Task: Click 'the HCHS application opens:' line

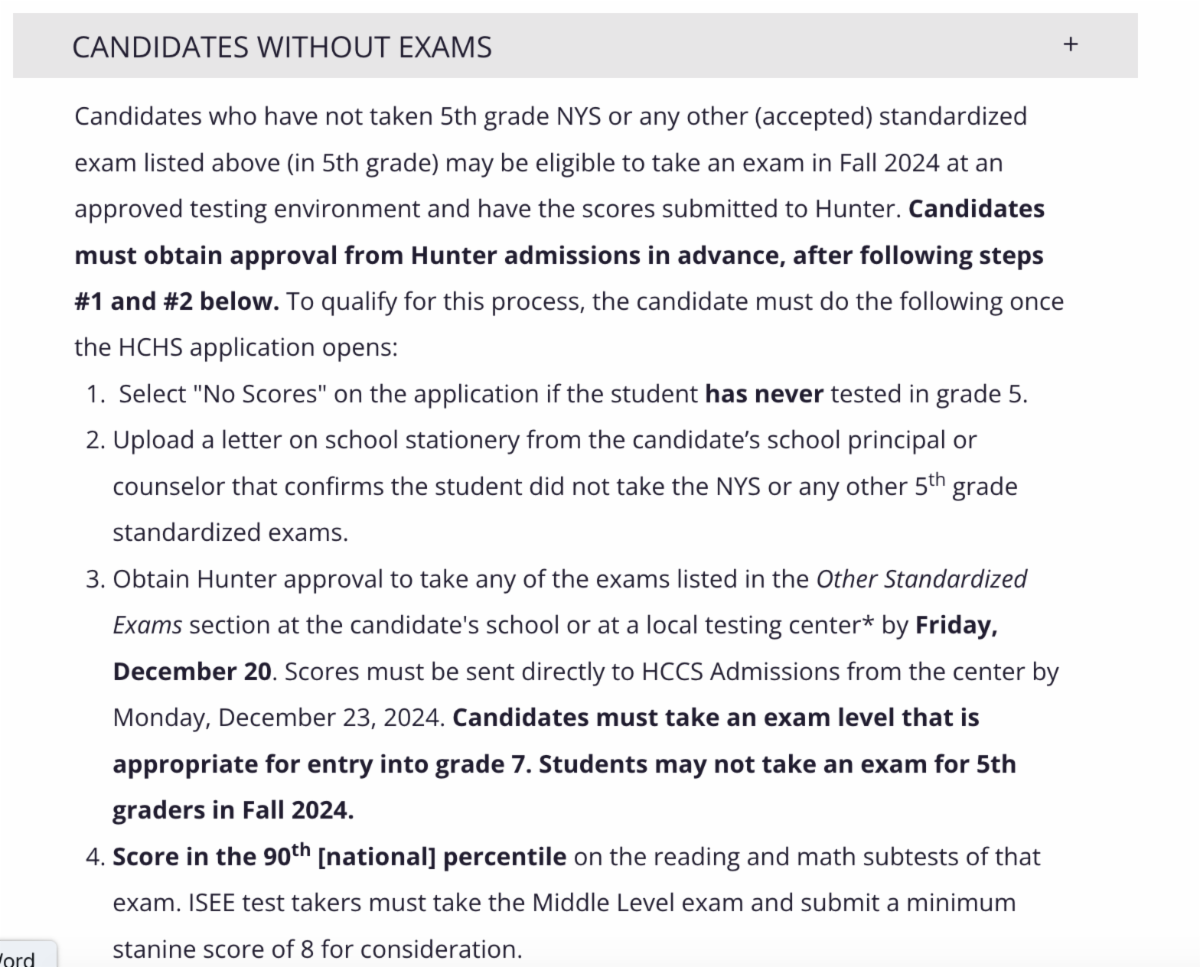Action: 235,348
